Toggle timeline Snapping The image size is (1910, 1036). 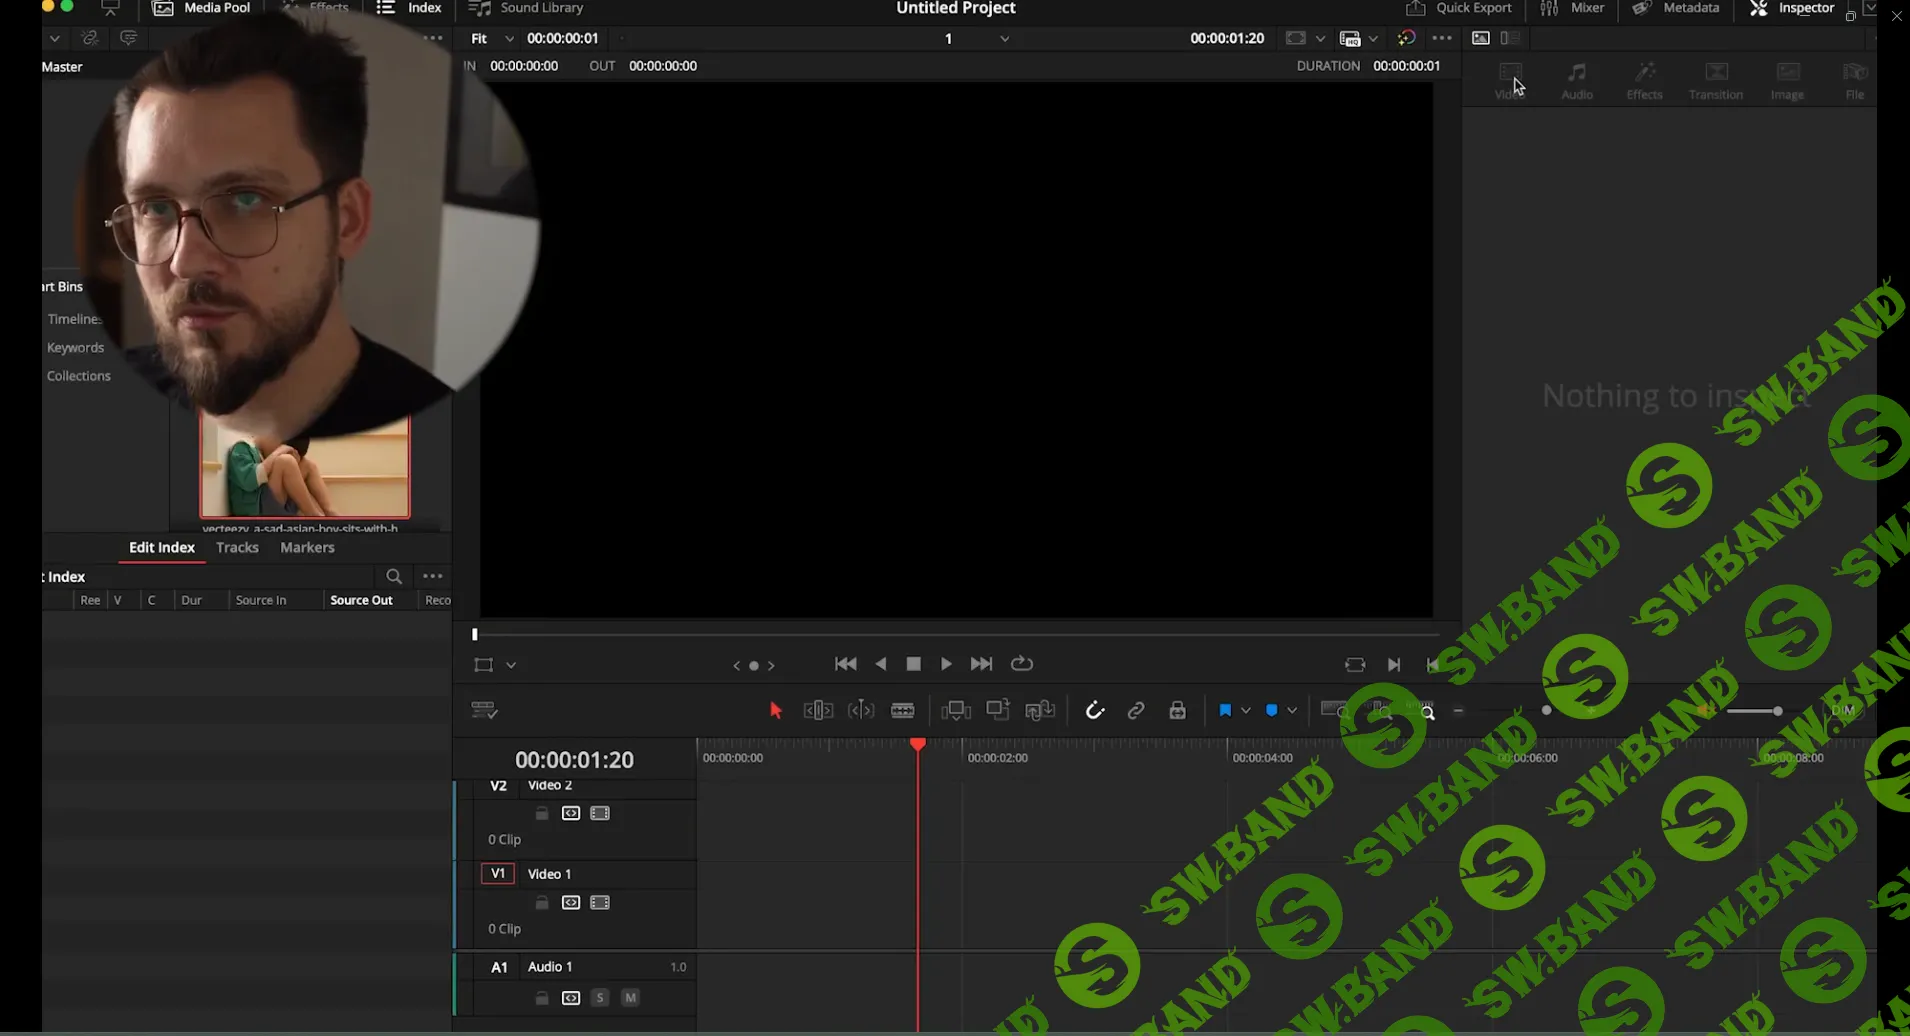coord(1095,710)
